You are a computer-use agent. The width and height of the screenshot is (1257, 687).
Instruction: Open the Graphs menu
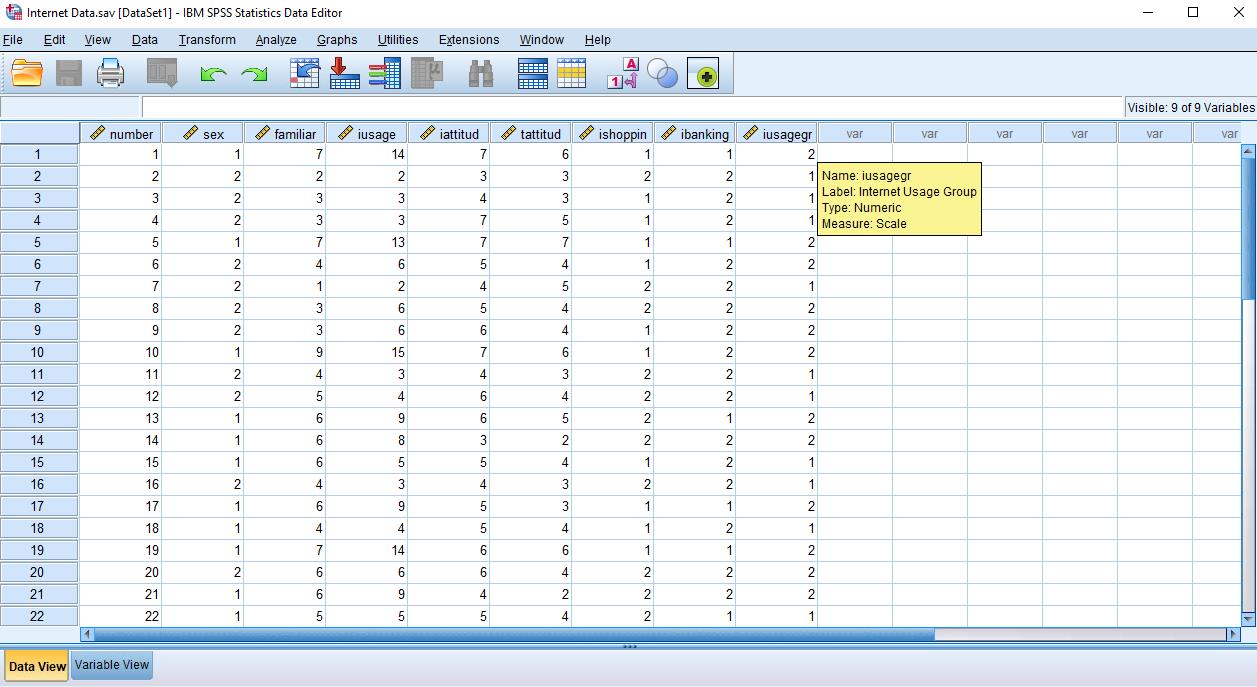(x=337, y=40)
